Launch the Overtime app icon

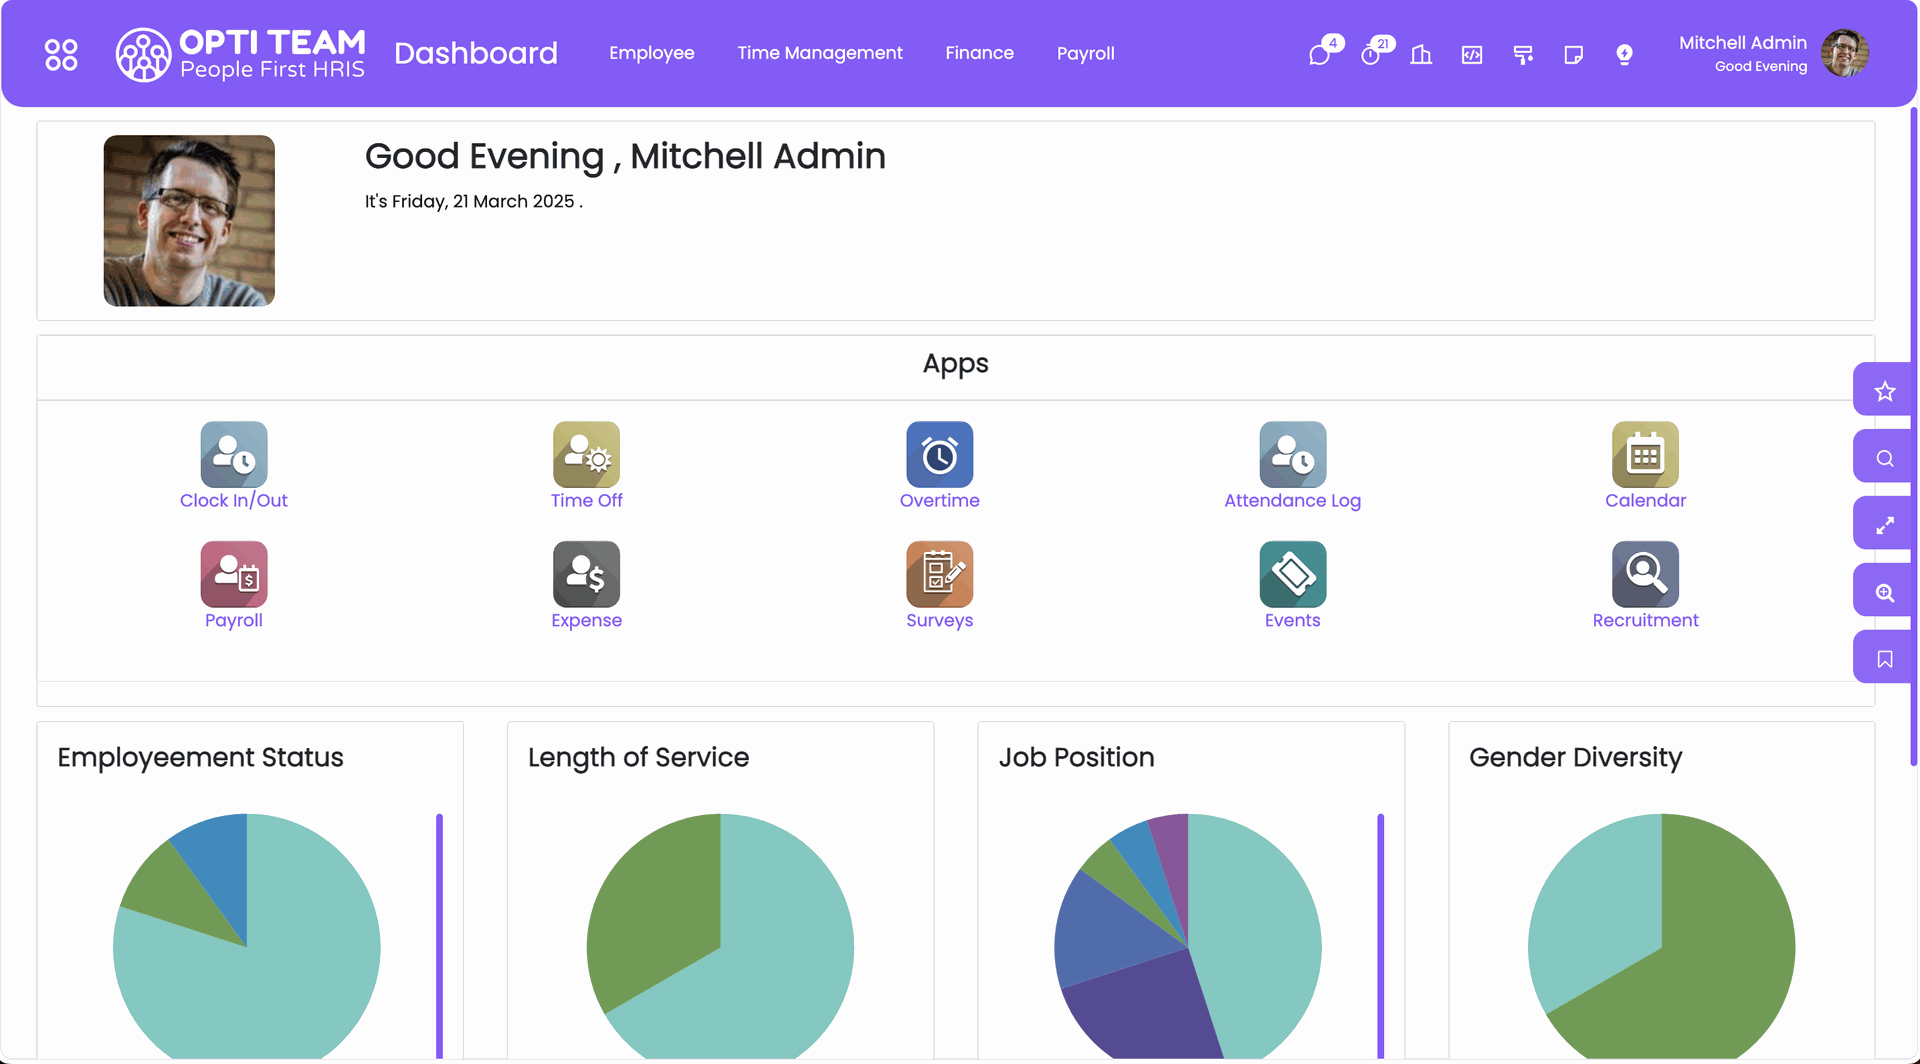coord(939,455)
